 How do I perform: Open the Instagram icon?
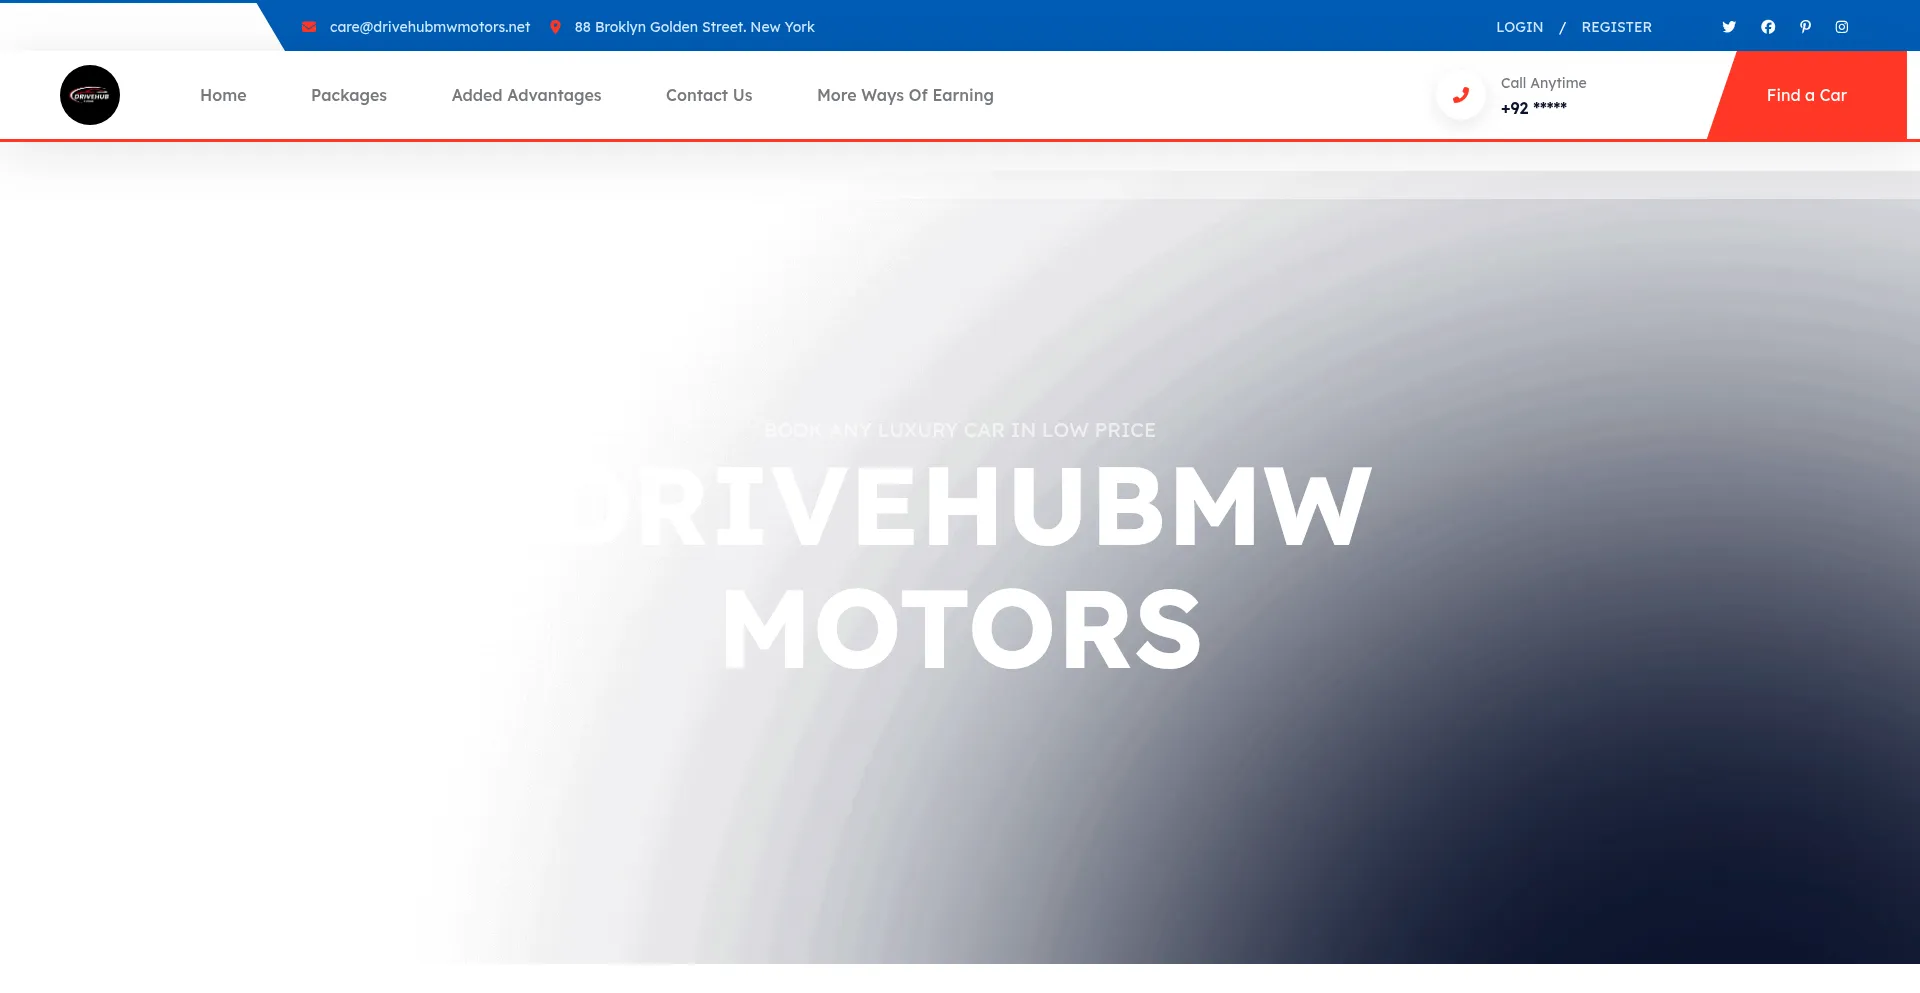[x=1842, y=27]
